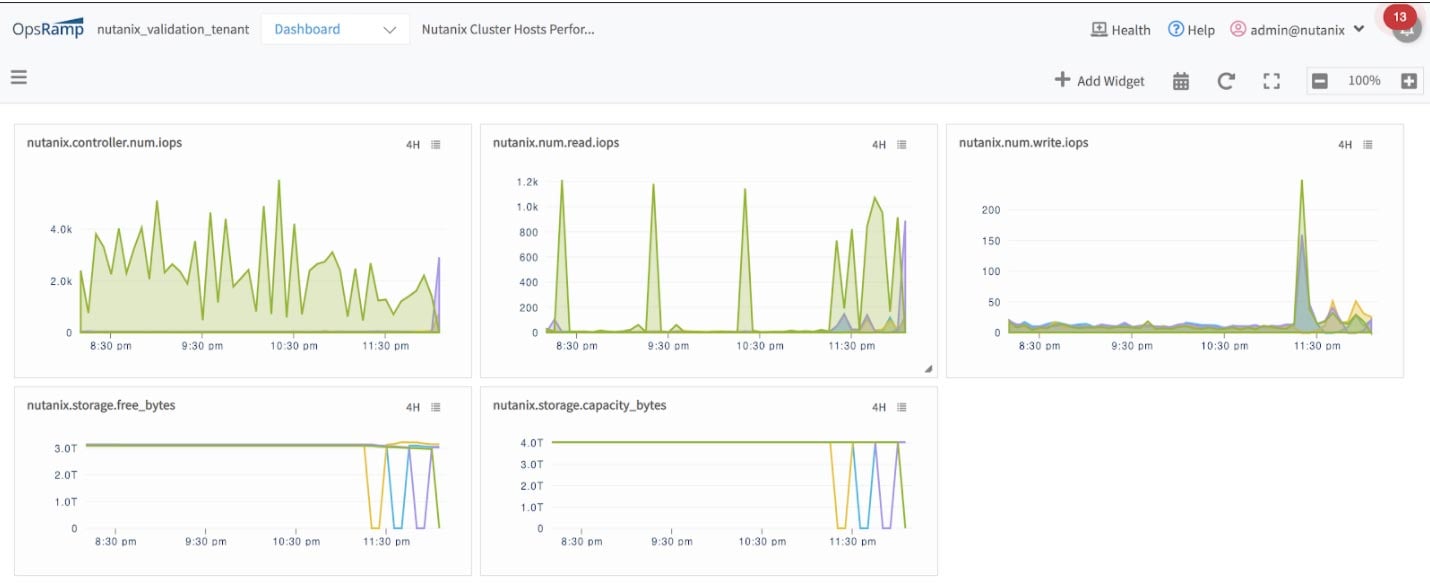
Task: Open the nutanix.controller.num.iops widget options icon
Action: tap(435, 143)
